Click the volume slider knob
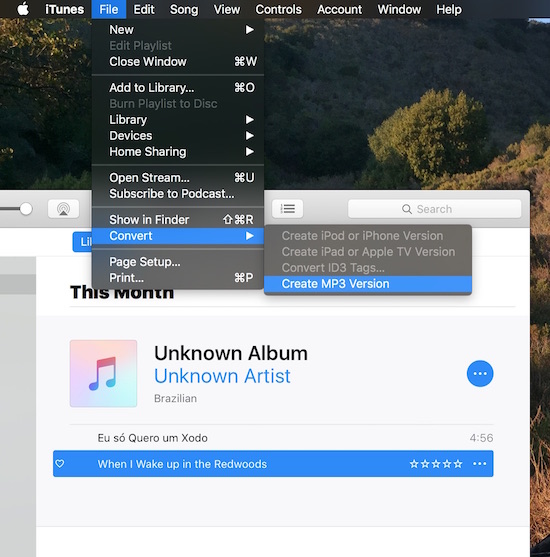 (26, 209)
